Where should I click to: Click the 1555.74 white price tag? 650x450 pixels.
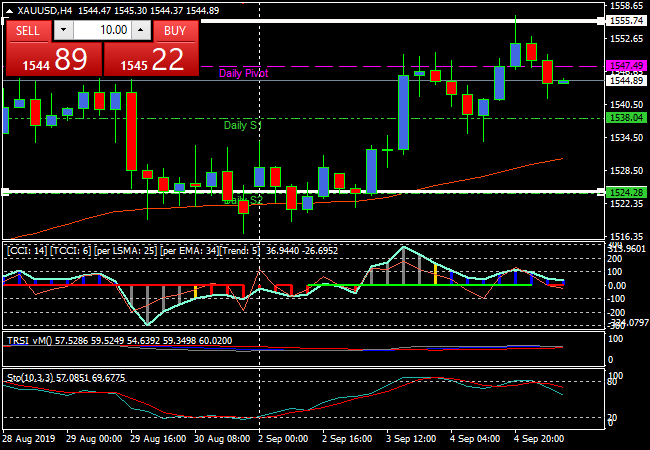pos(625,20)
